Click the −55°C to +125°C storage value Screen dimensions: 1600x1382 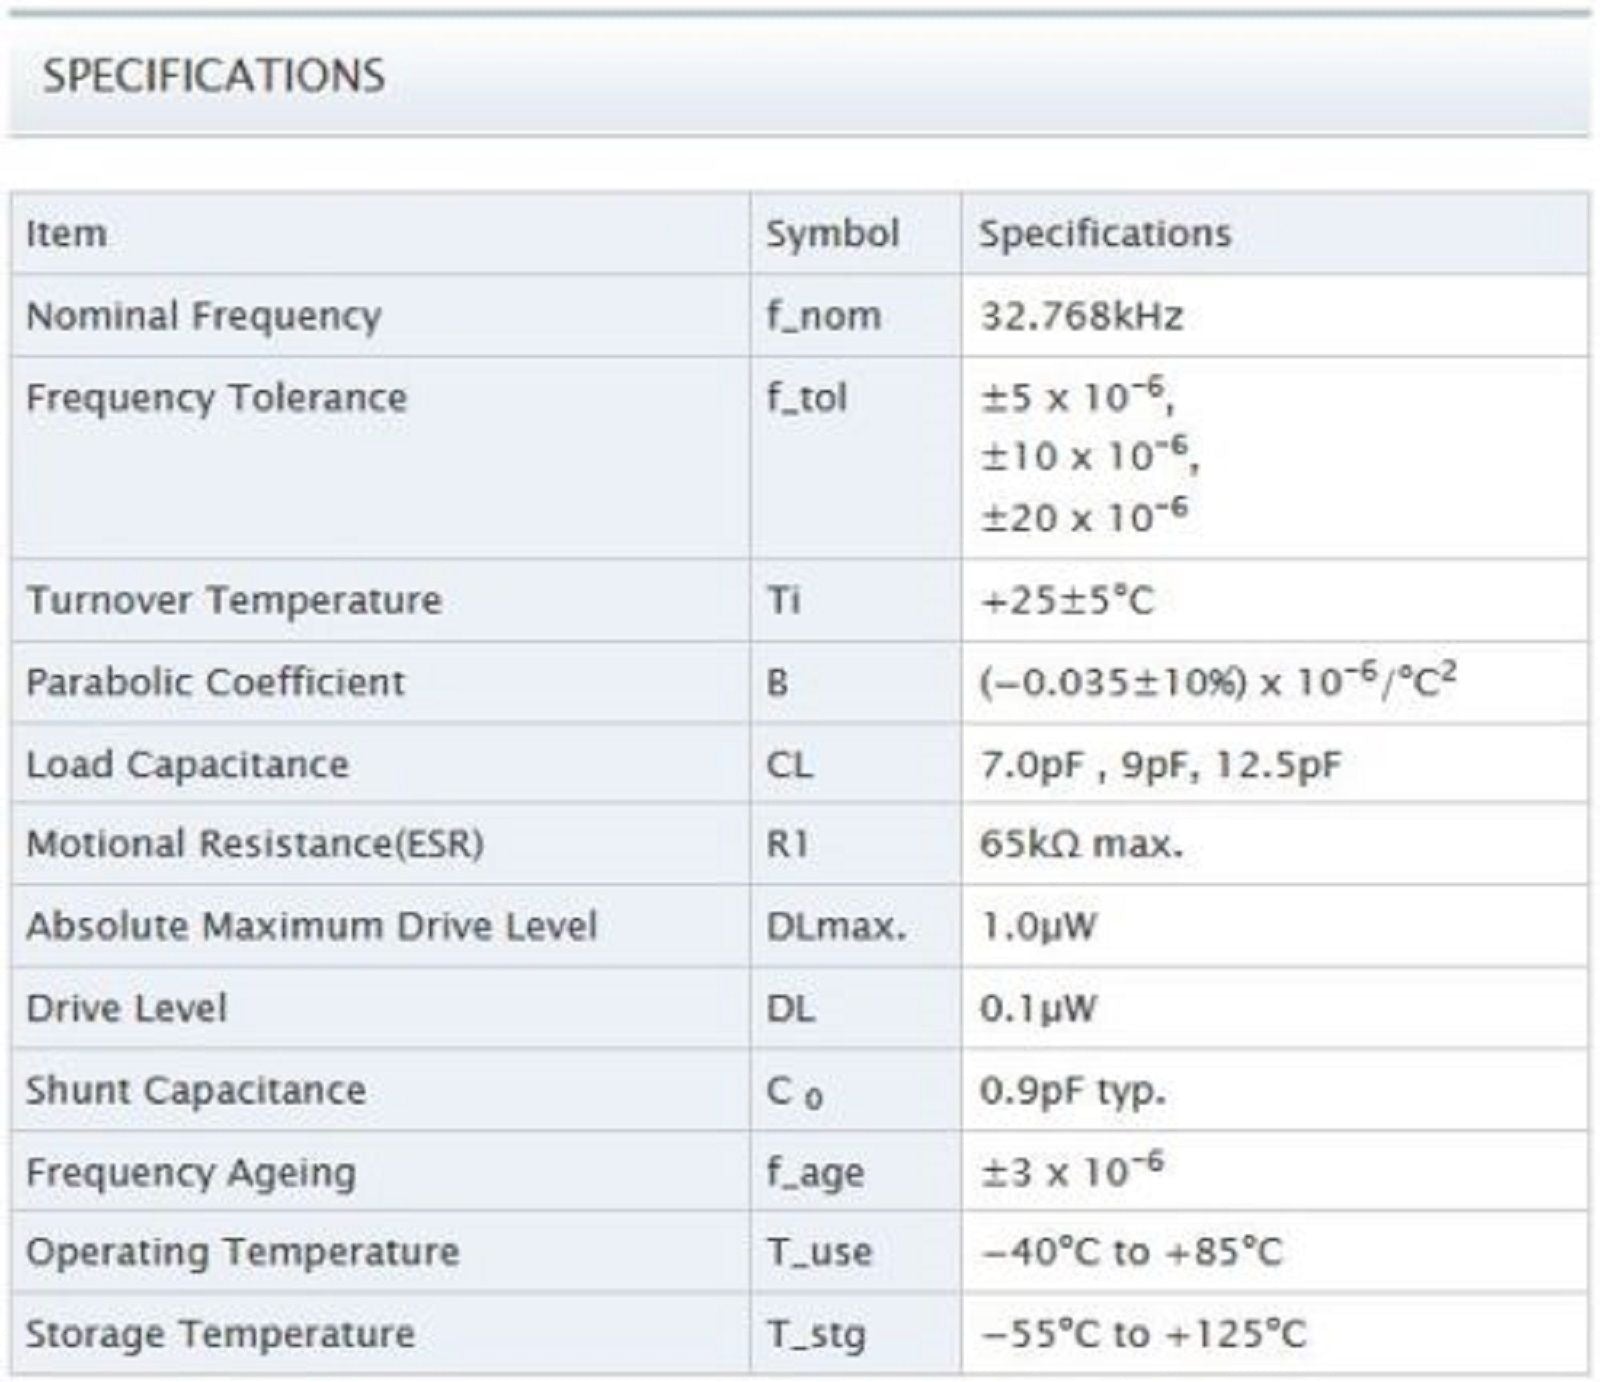1143,1334
